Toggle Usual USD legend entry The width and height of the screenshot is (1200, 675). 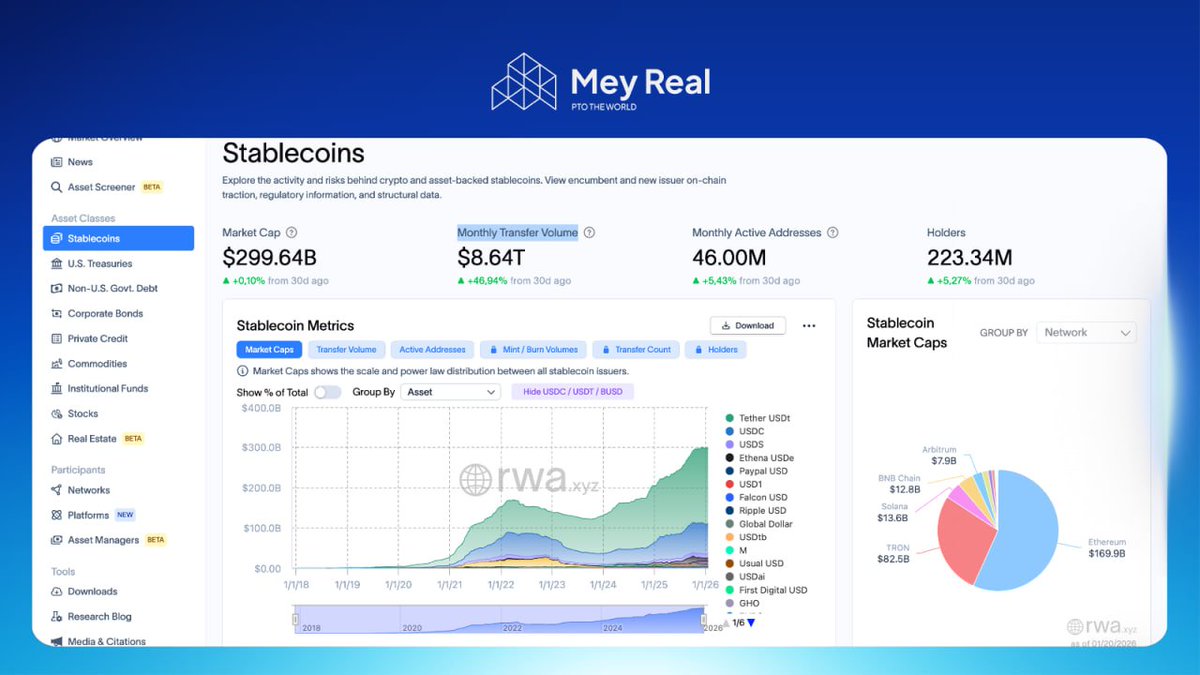[755, 564]
